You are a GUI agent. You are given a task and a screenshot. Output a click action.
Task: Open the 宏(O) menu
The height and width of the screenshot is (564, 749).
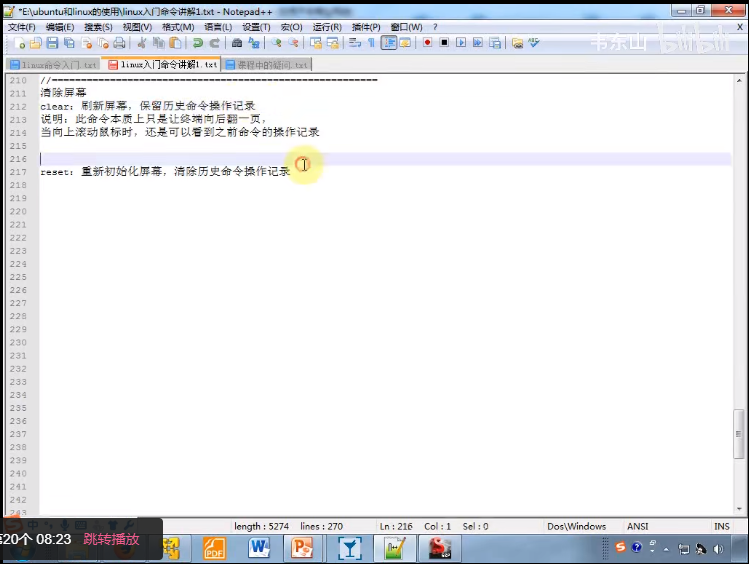291,27
